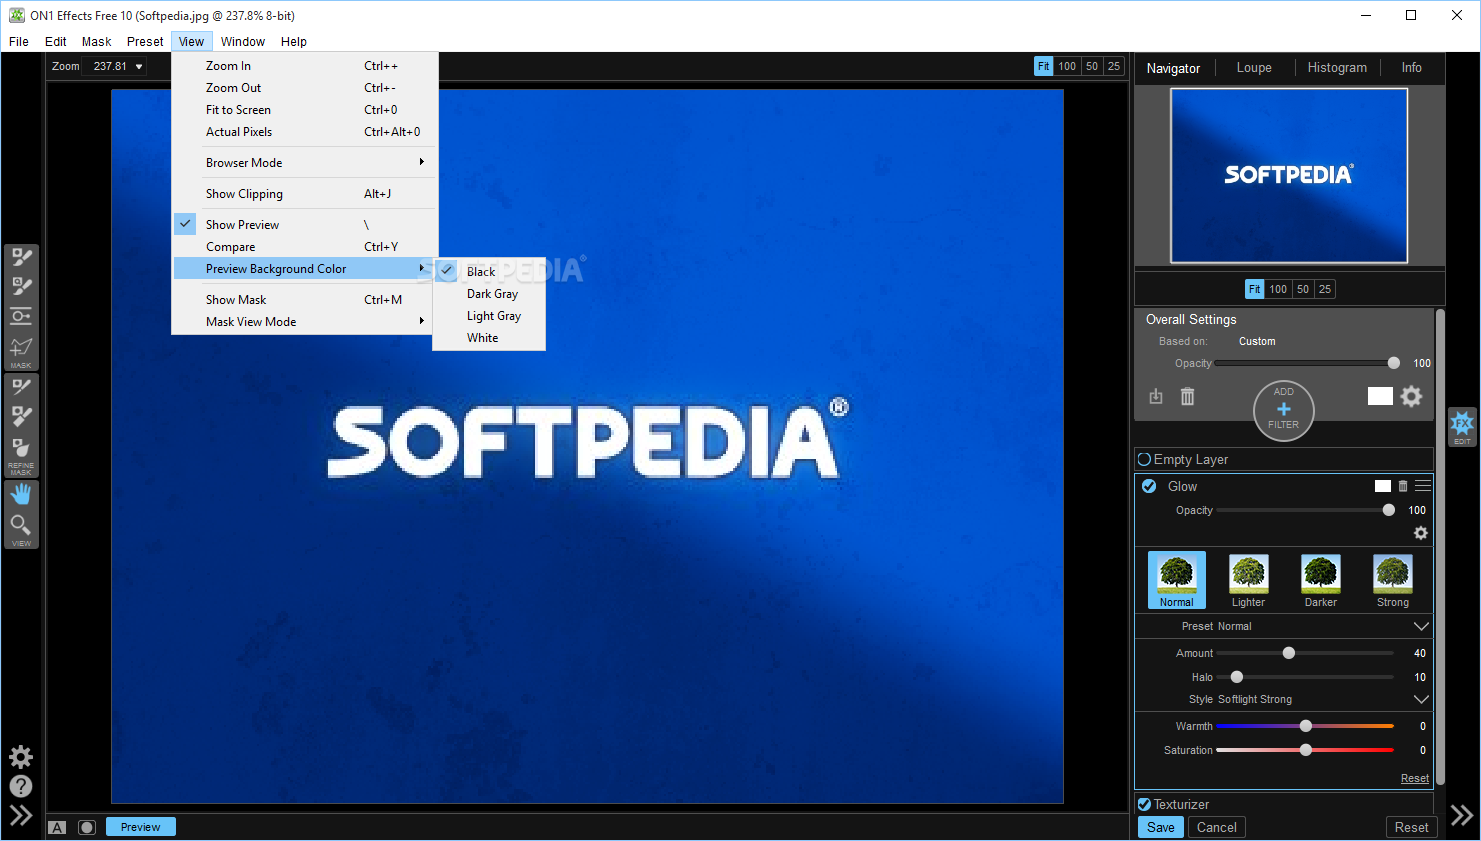The width and height of the screenshot is (1481, 841).
Task: Toggle the Texturizer filter checkbox
Action: pyautogui.click(x=1144, y=804)
